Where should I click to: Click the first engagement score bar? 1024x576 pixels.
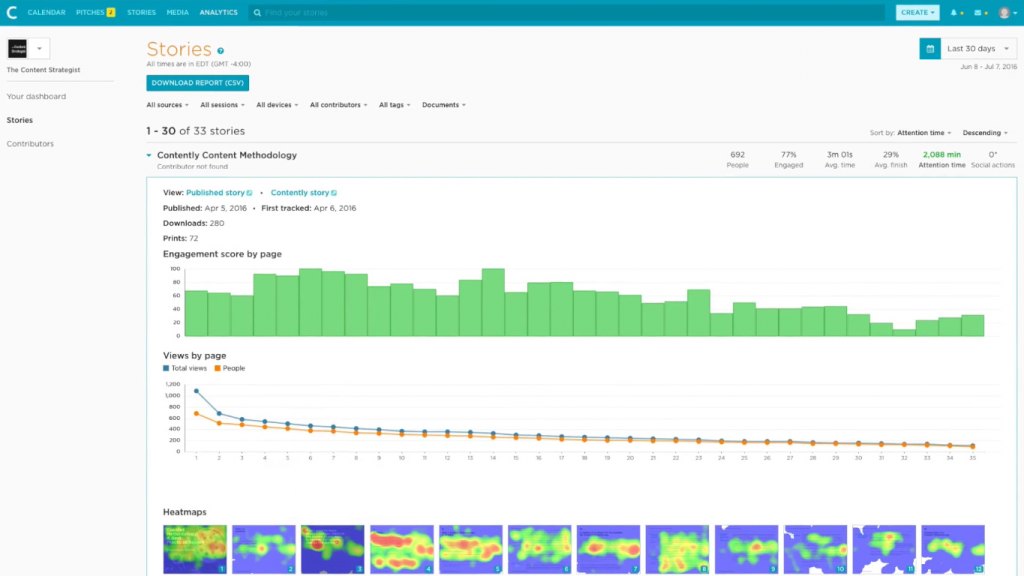(196, 313)
